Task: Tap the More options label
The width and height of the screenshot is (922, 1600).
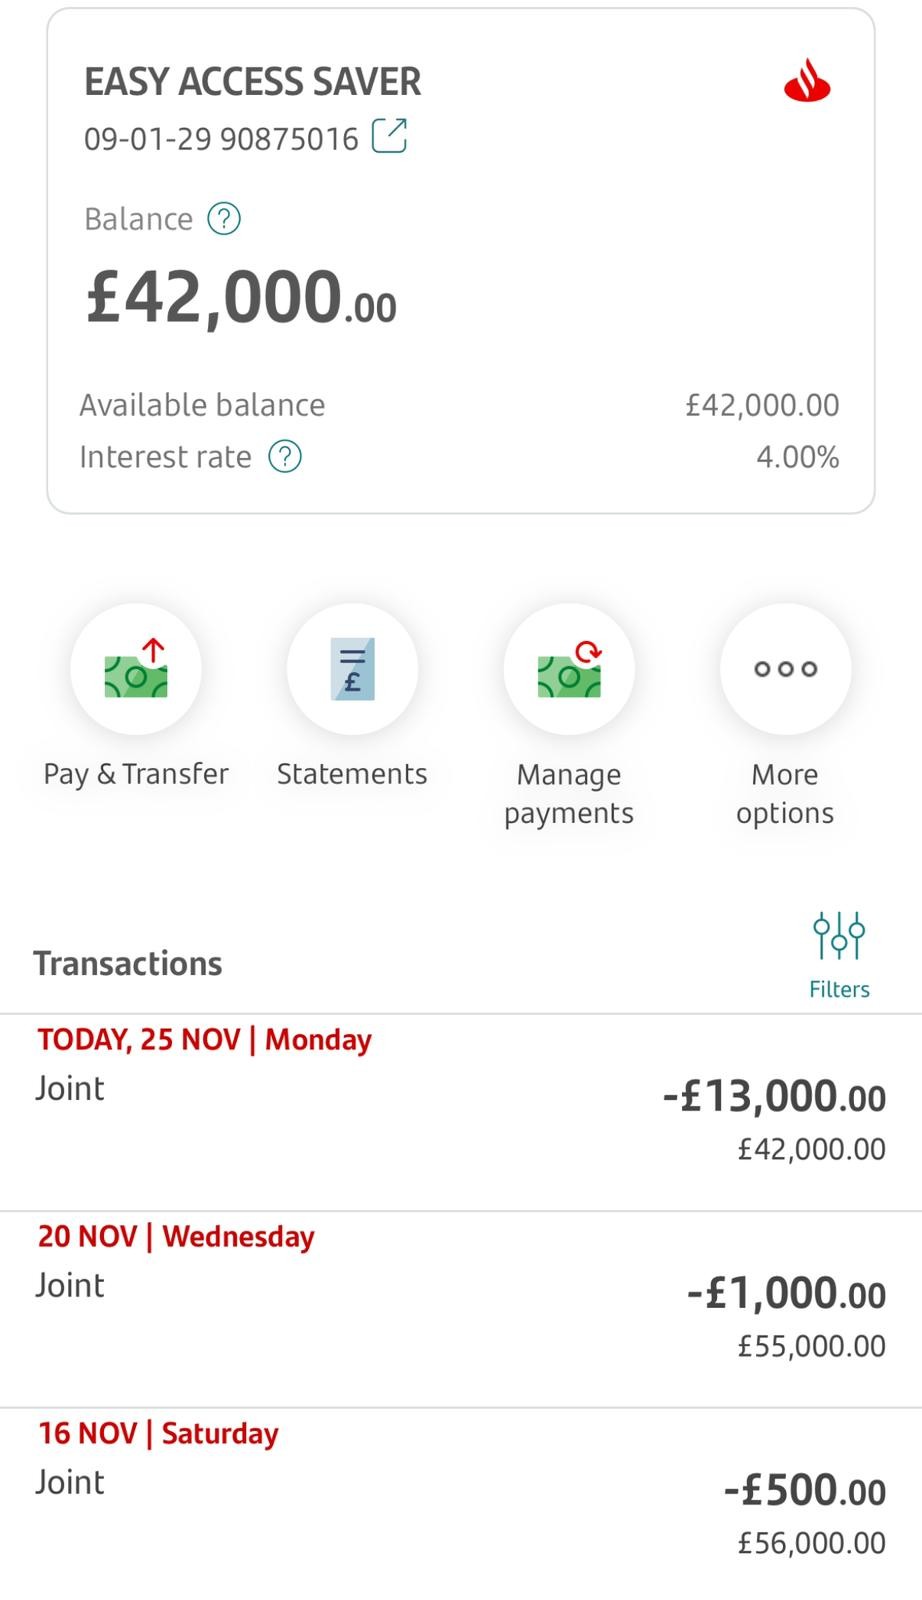Action: (785, 793)
